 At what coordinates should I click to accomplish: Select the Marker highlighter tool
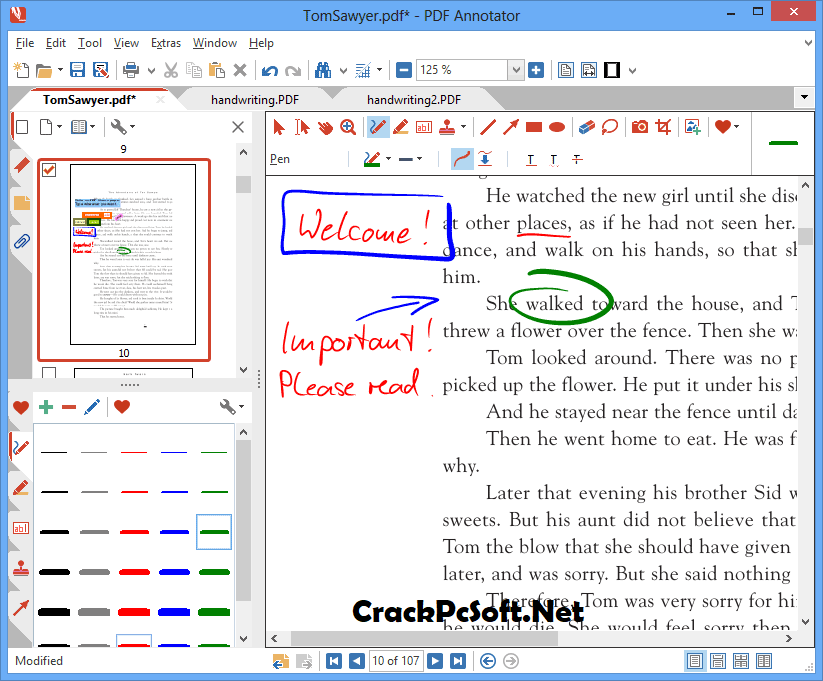tap(400, 127)
